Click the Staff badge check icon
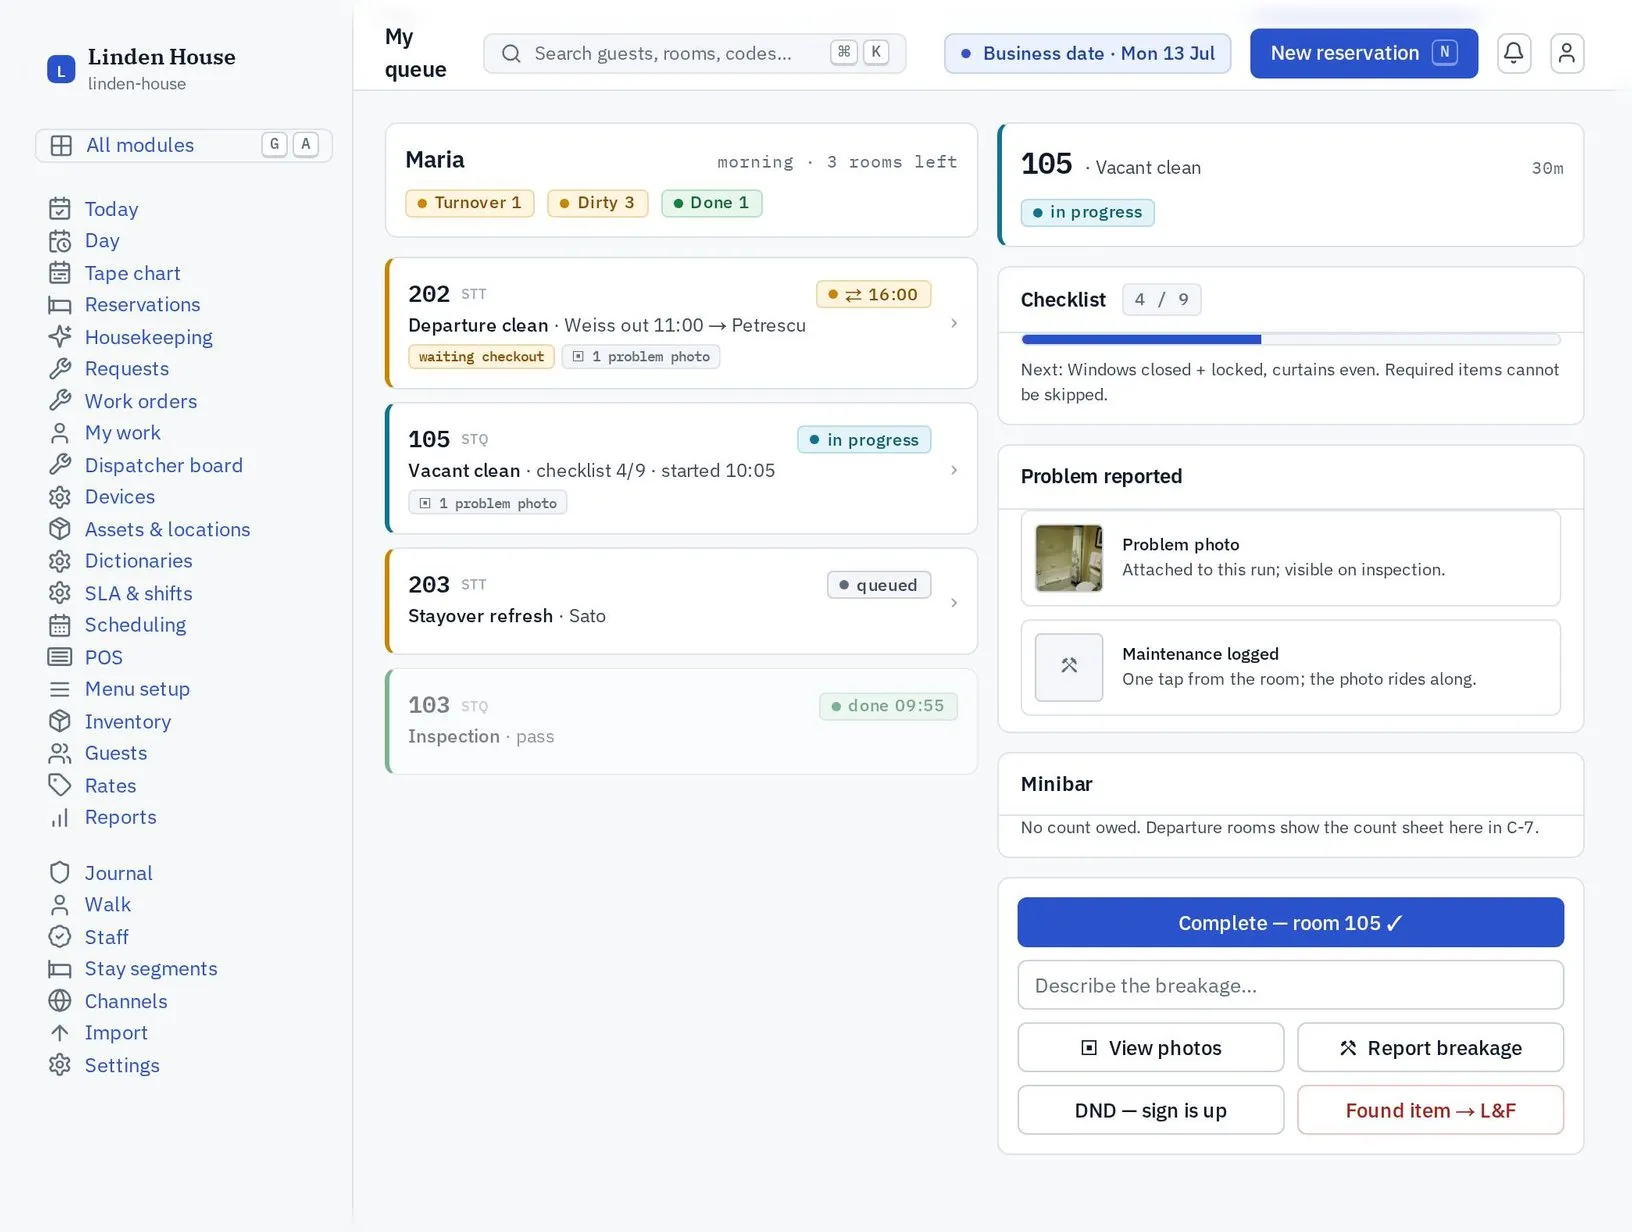Screen dimensions: 1632x1232 point(60,937)
